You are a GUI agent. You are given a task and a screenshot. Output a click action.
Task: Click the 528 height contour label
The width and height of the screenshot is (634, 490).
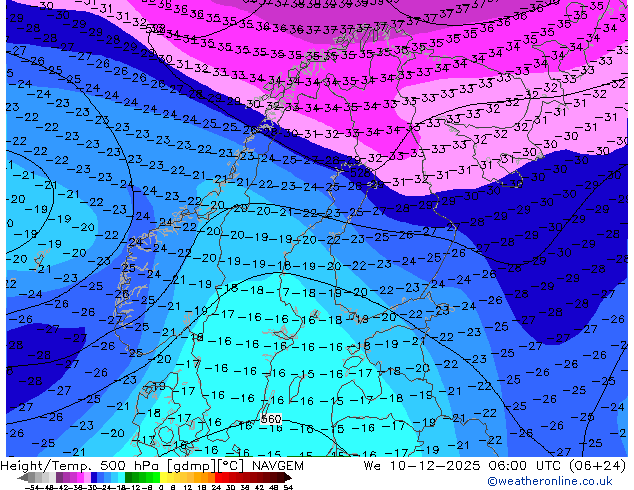tap(359, 173)
